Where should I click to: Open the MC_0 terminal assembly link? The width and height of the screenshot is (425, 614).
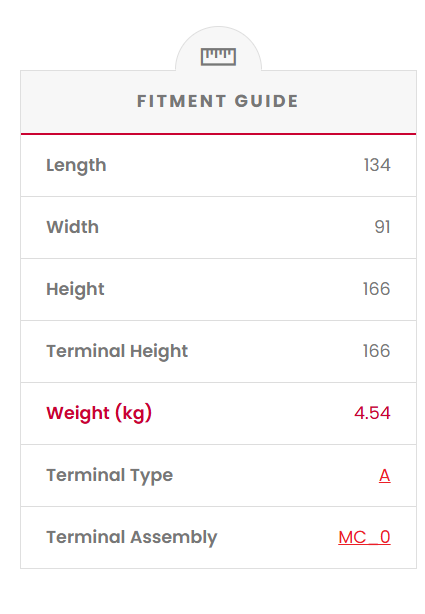pos(364,537)
